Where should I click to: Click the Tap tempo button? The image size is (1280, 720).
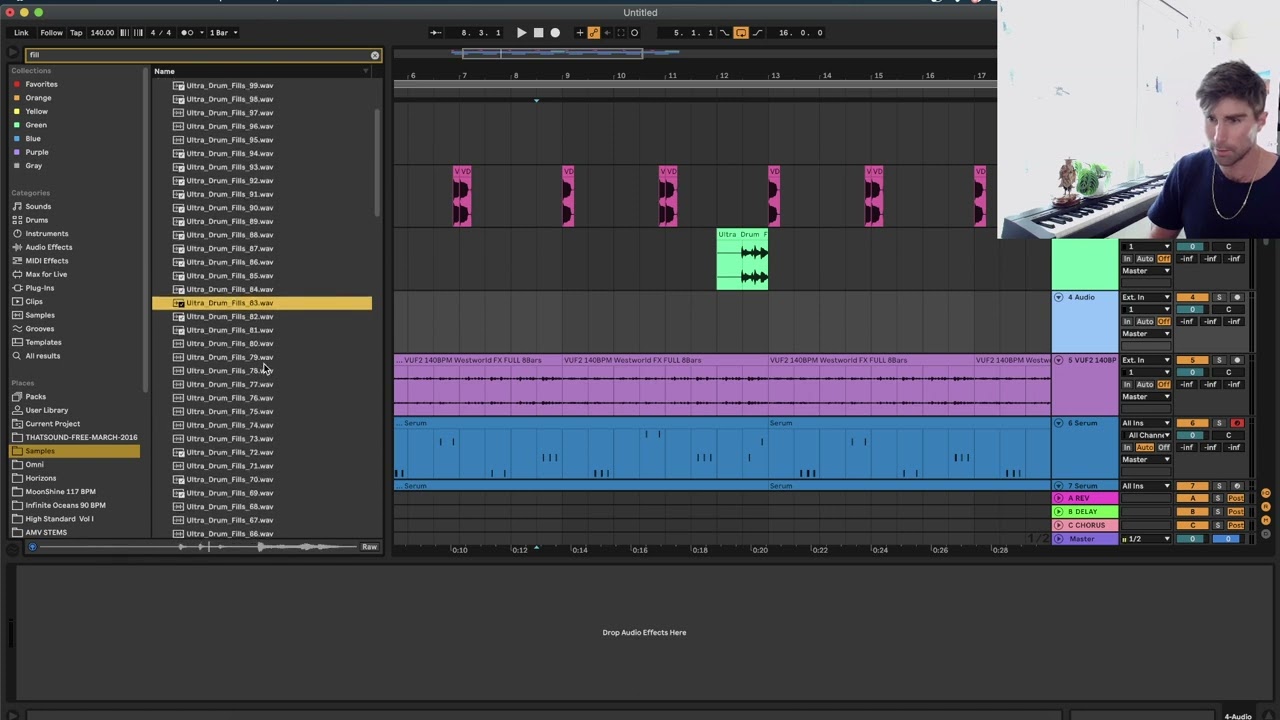pos(76,33)
